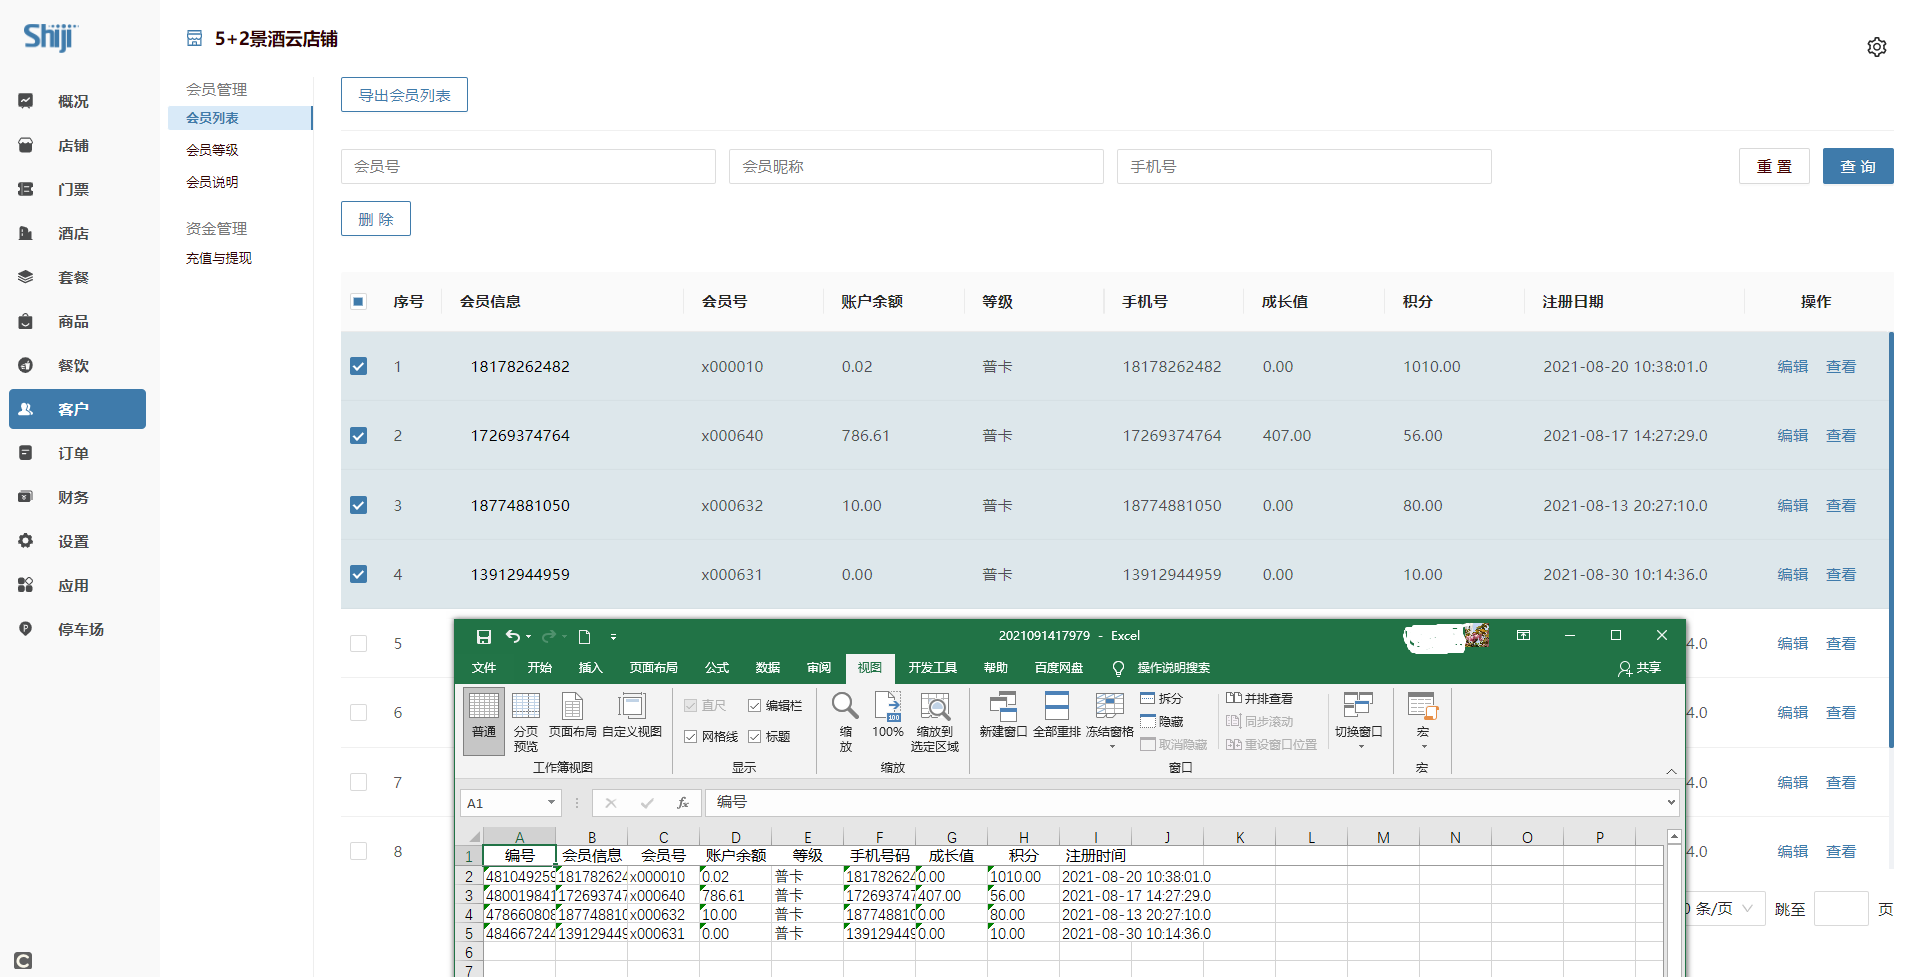The image size is (1920, 977).
Task: Click the page jump (跳至) input box
Action: click(1841, 909)
